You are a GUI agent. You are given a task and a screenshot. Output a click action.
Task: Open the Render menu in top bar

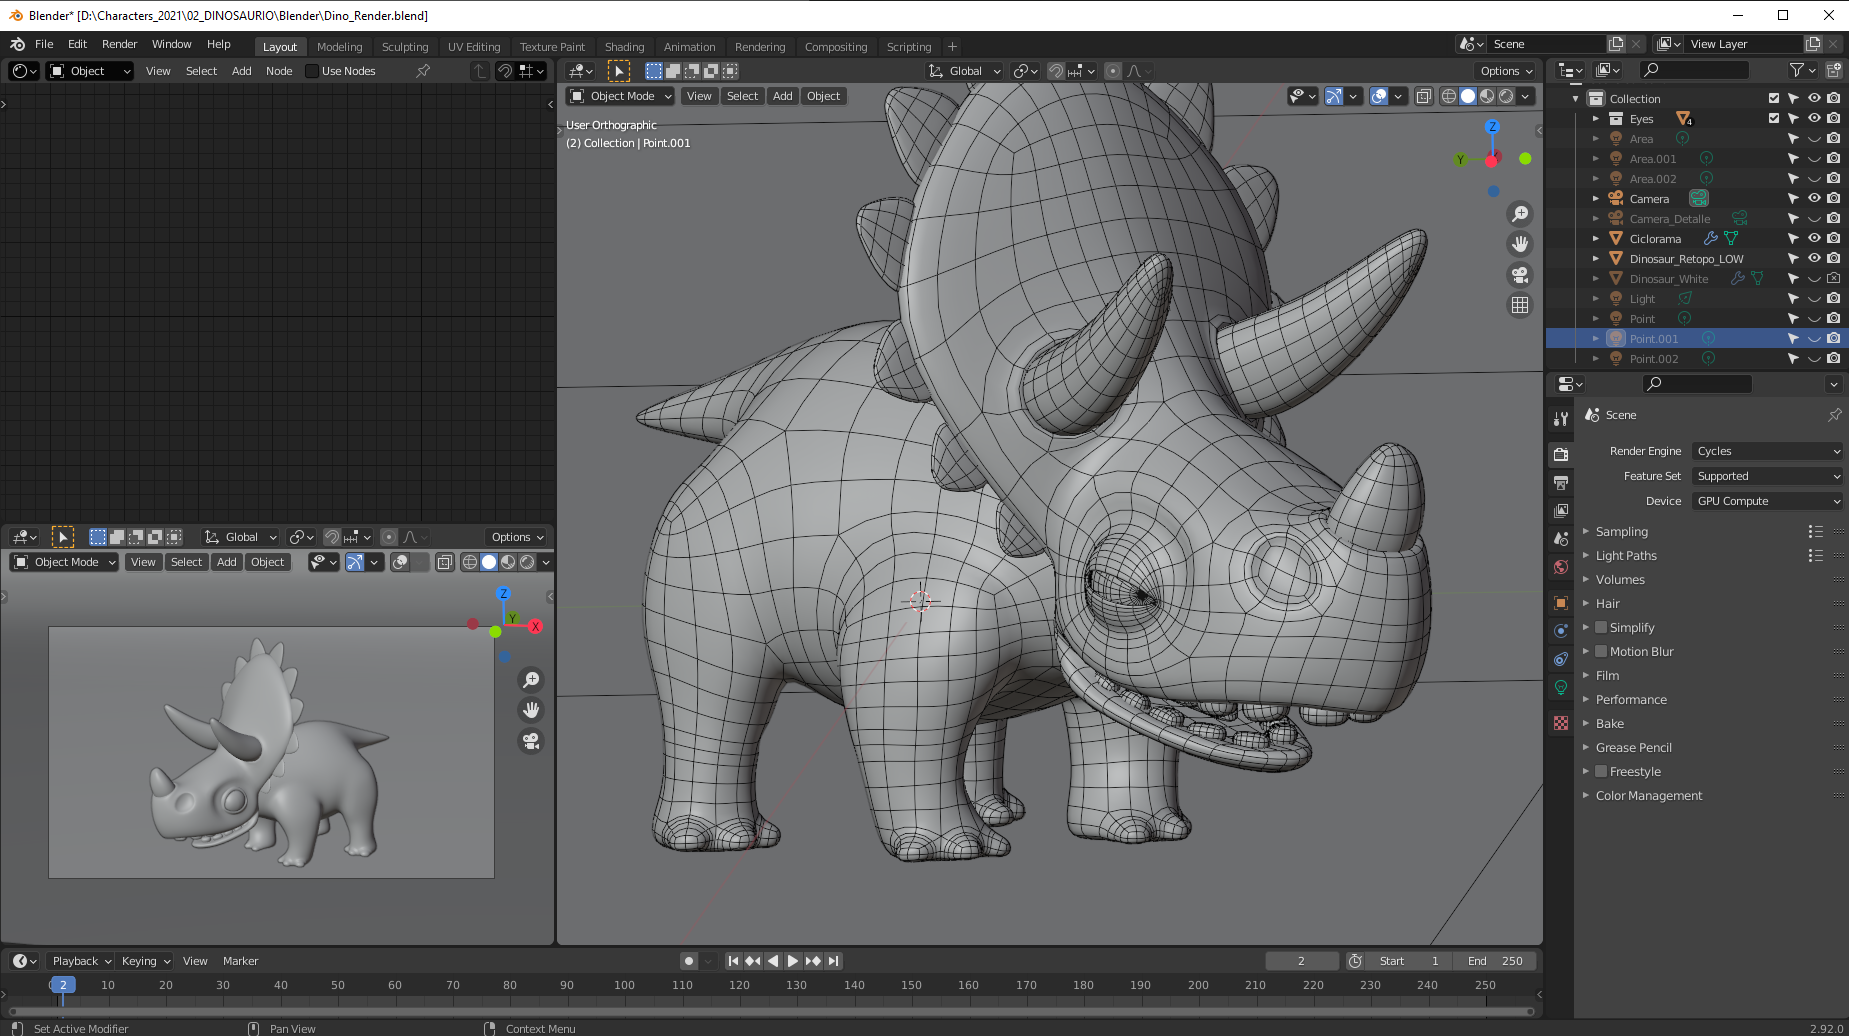[x=119, y=44]
